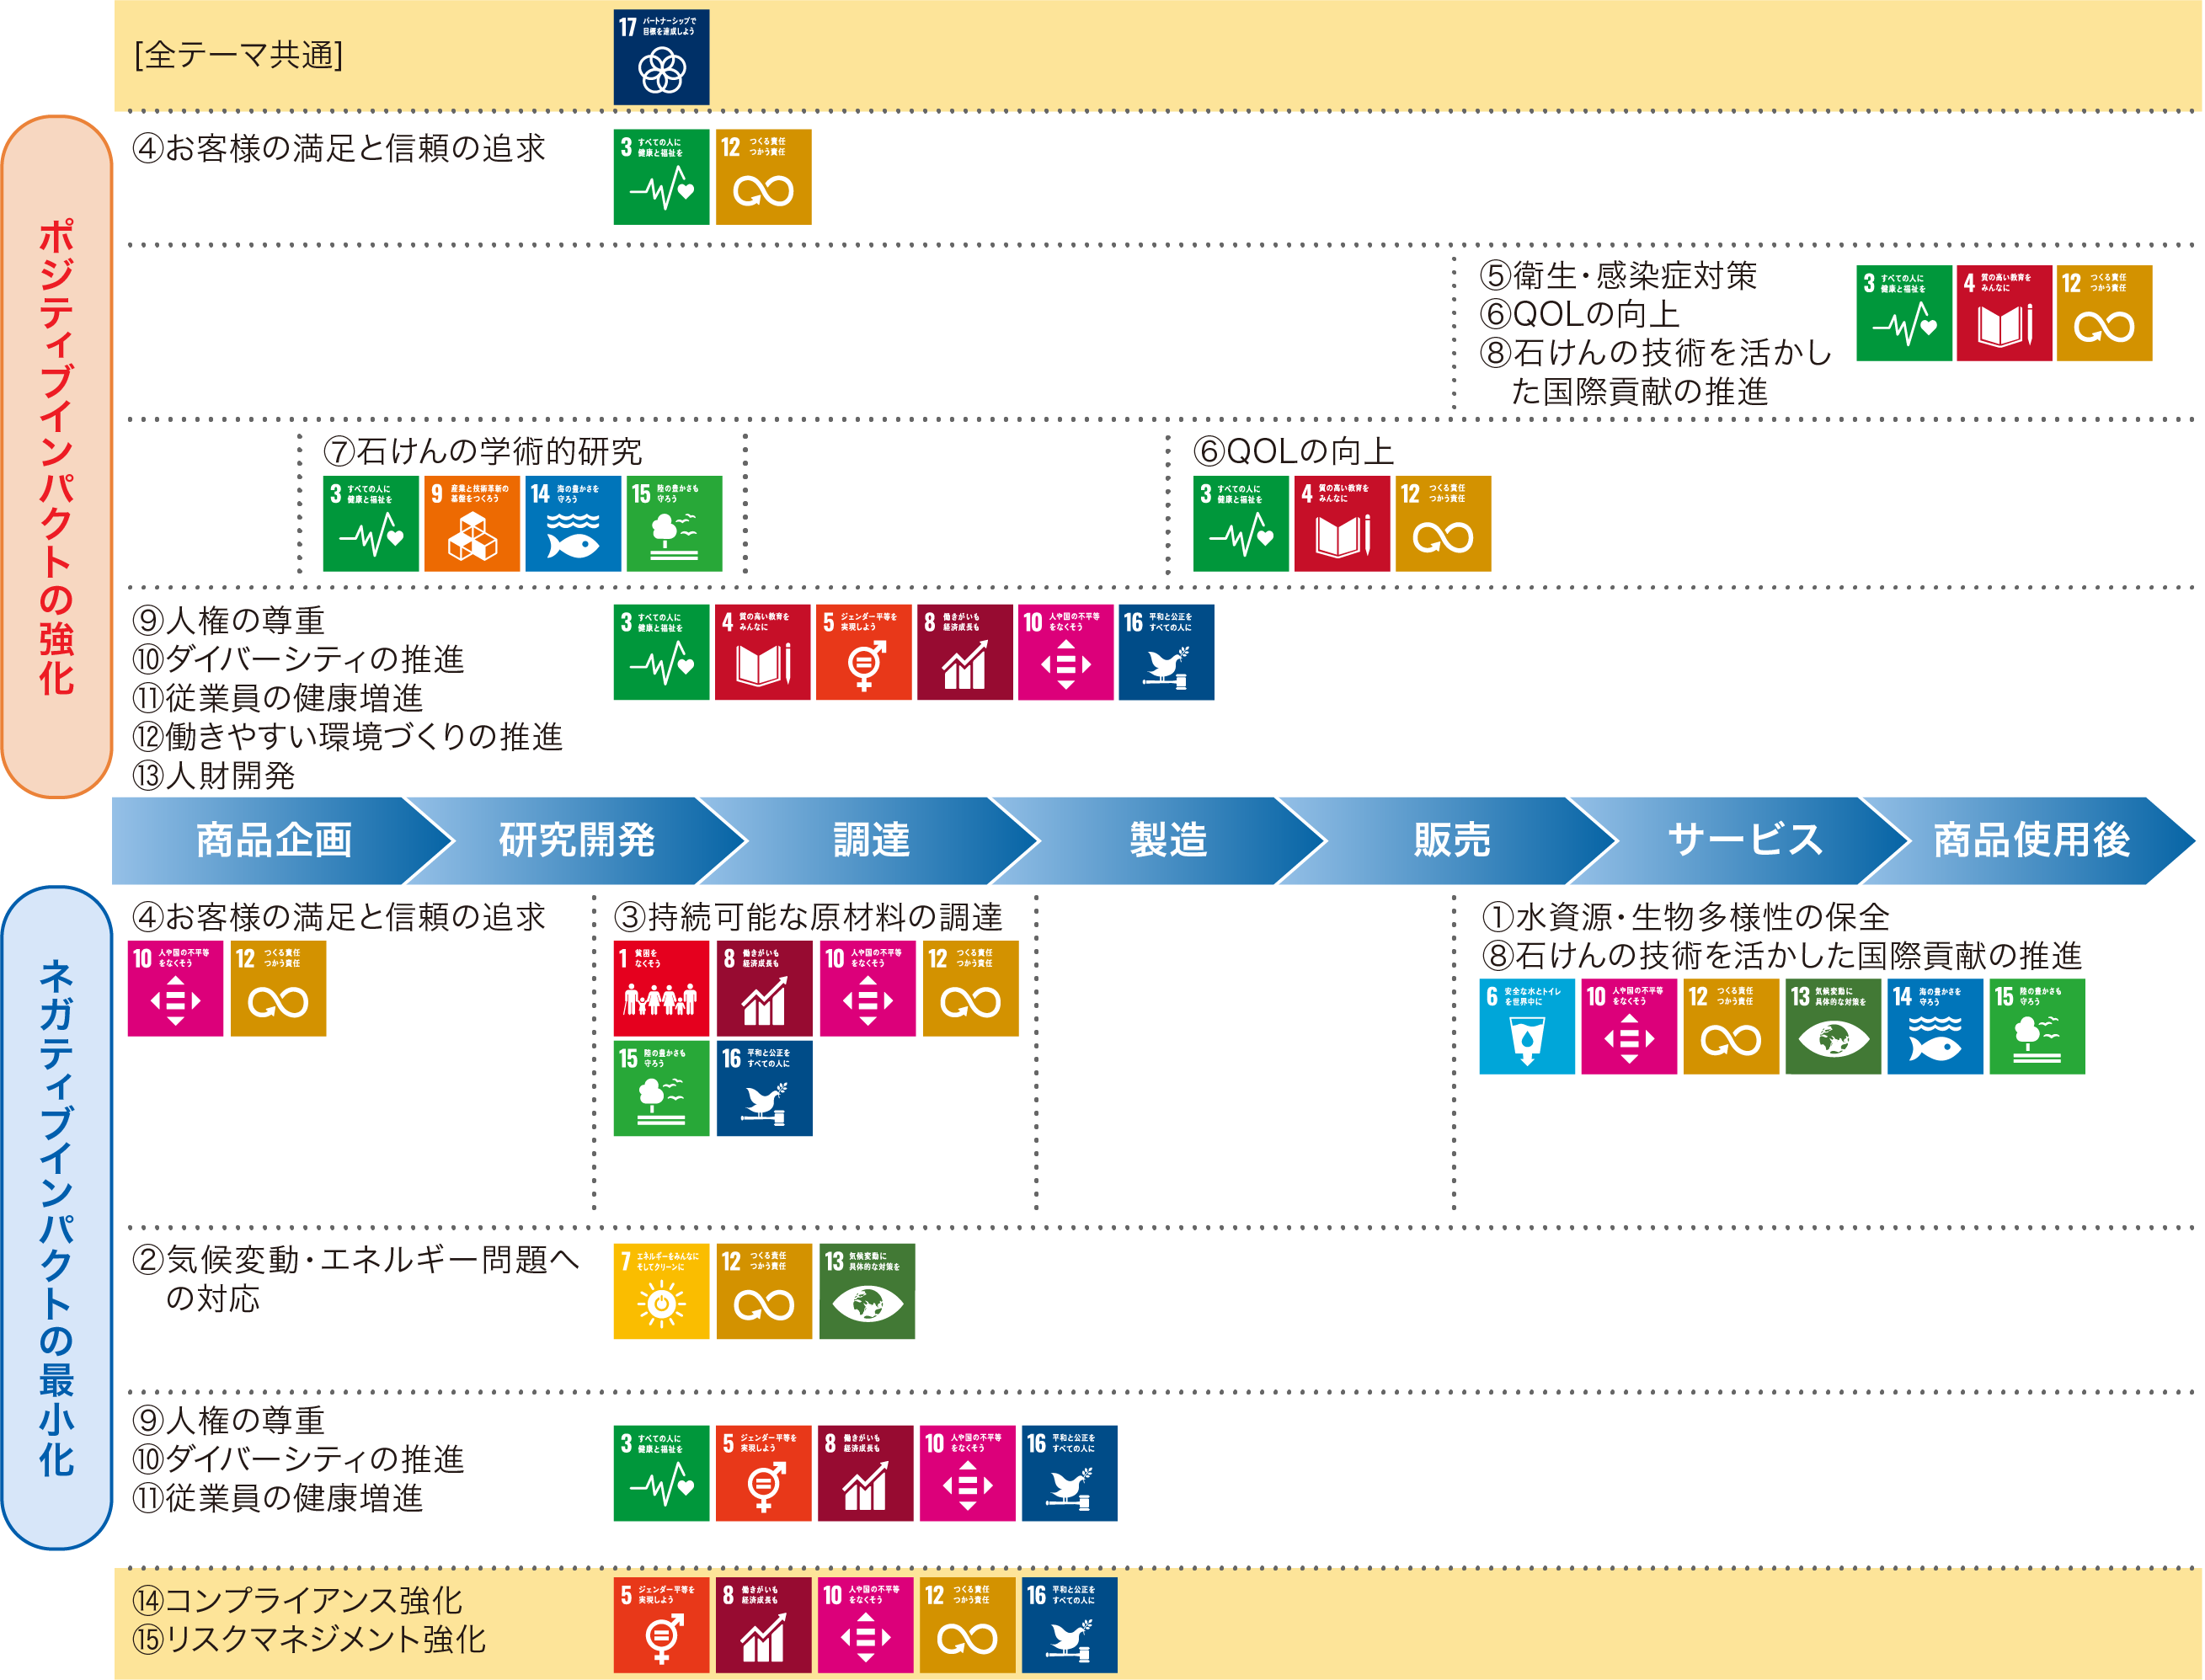Click SDG 16 peace icon beside upper ⑨人権の尊重

click(1166, 652)
